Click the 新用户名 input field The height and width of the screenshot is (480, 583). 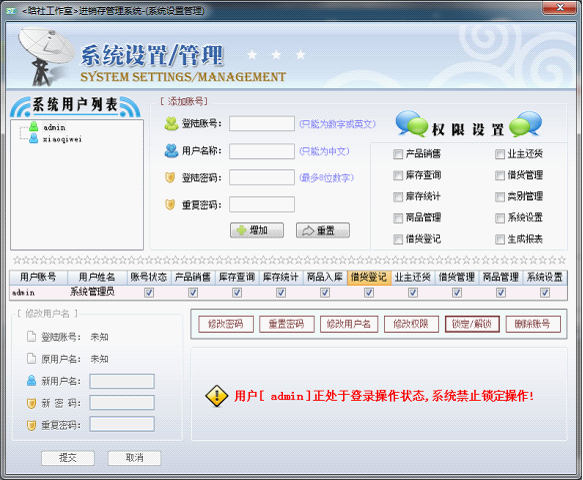tap(122, 381)
